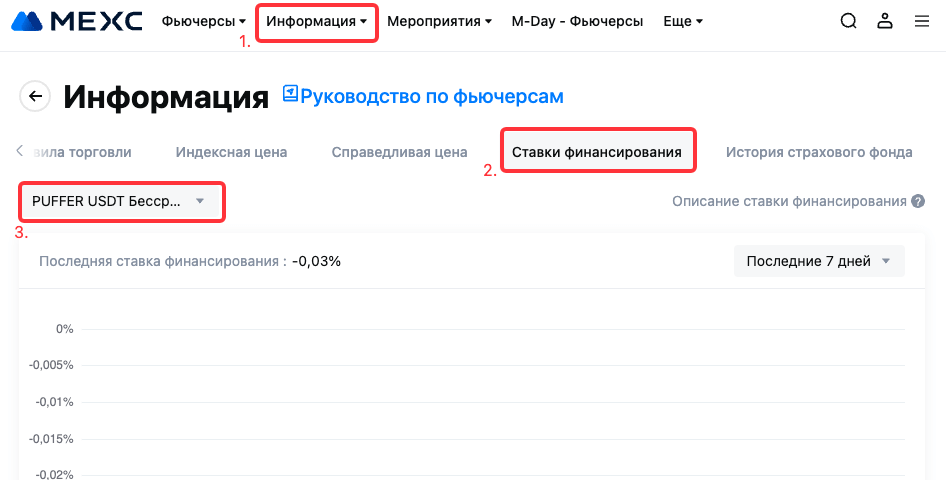
Task: Select the Ставки финансирования tab
Action: point(597,152)
